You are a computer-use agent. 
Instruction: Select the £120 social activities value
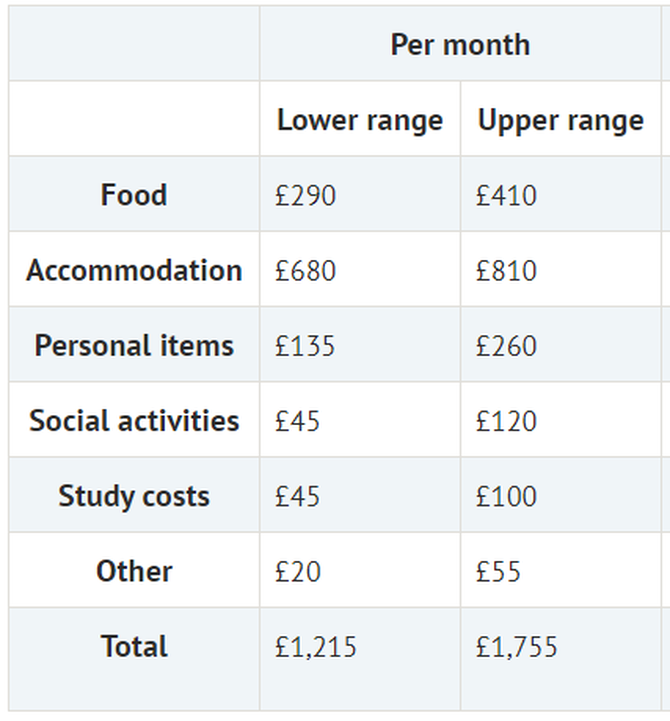(506, 421)
